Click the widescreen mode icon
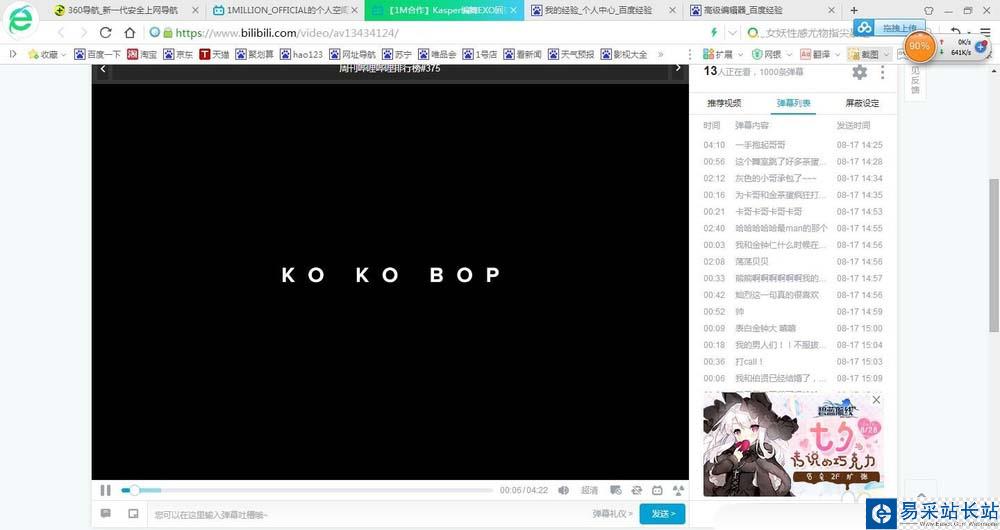The height and width of the screenshot is (530, 1000). pos(657,490)
